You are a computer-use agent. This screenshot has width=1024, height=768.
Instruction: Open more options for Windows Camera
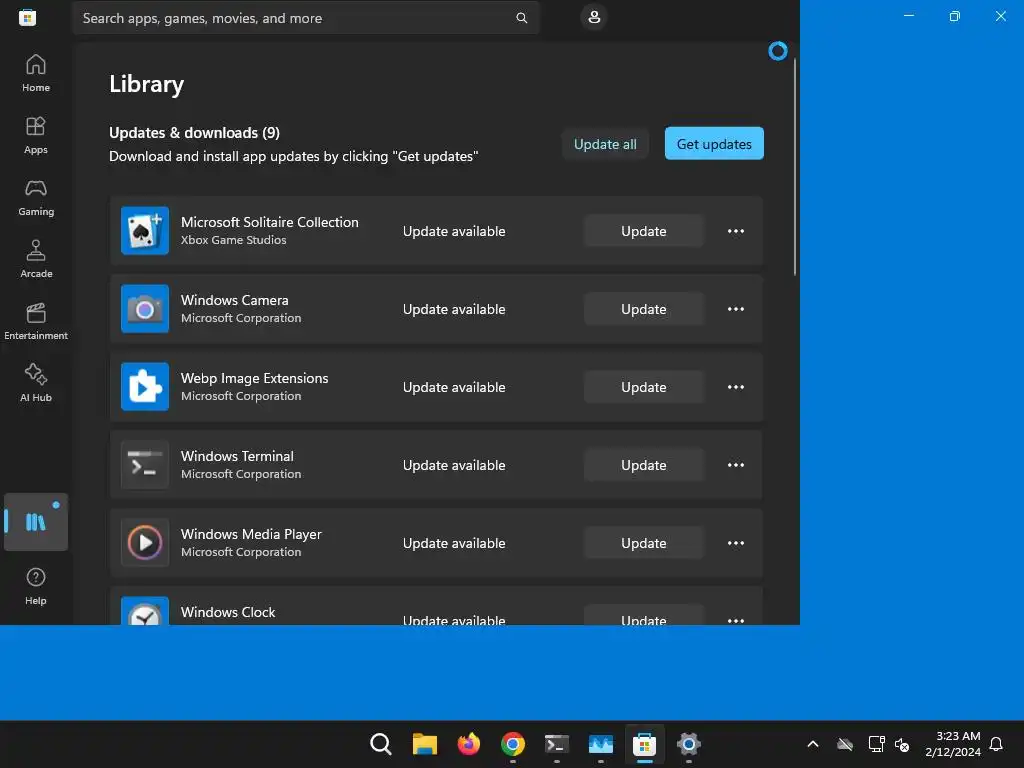[736, 309]
